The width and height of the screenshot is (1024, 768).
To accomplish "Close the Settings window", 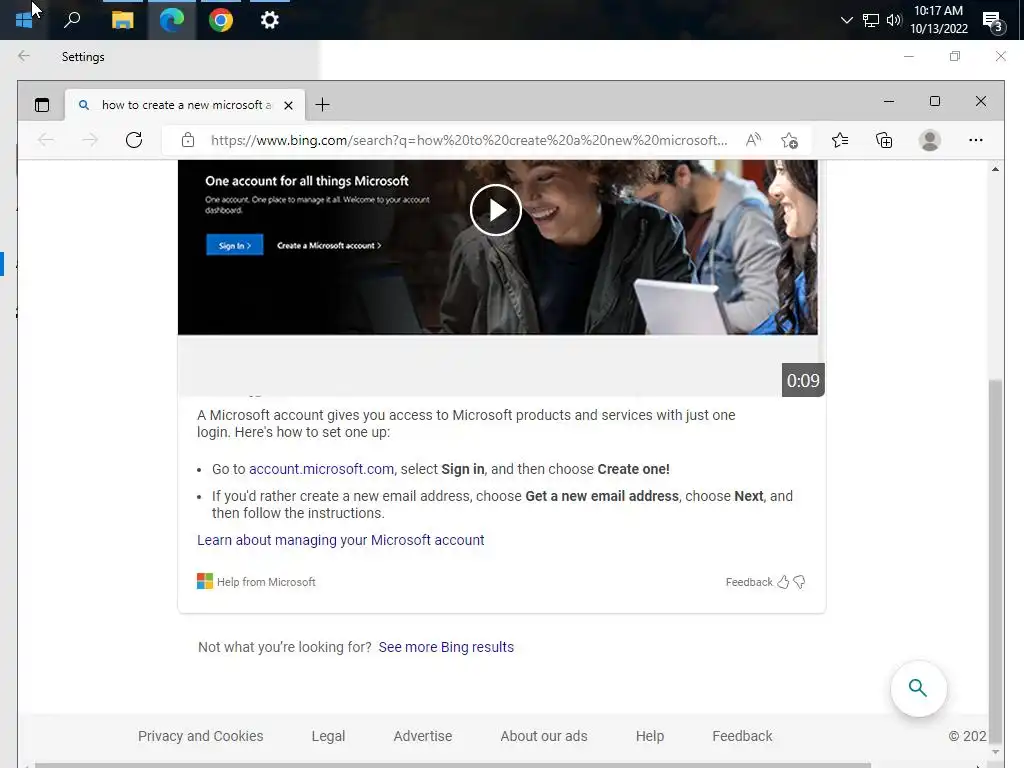I will (1000, 56).
